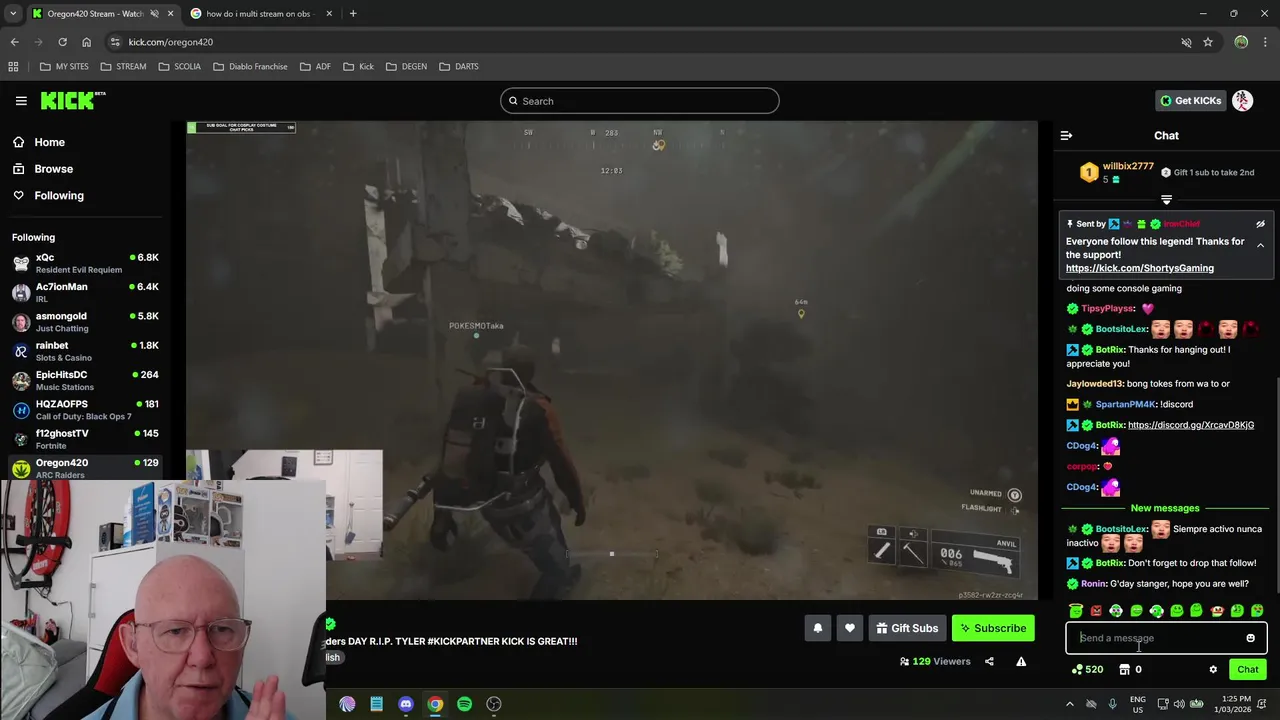The height and width of the screenshot is (720, 1280).
Task: Reload the page
Action: tap(62, 42)
